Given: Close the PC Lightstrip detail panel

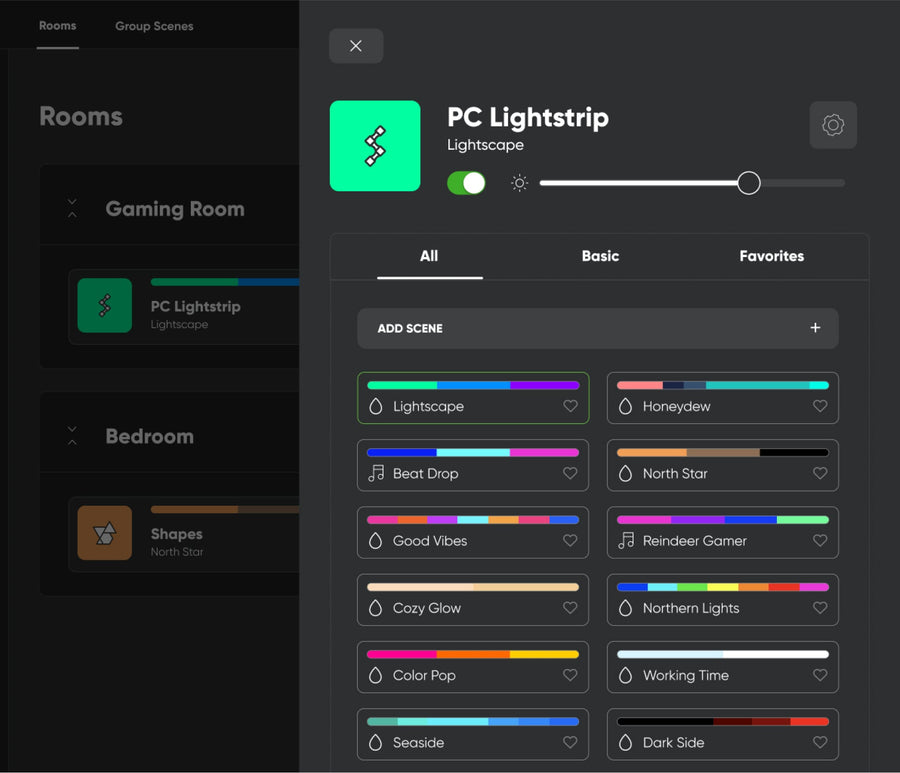Looking at the screenshot, I should (356, 46).
